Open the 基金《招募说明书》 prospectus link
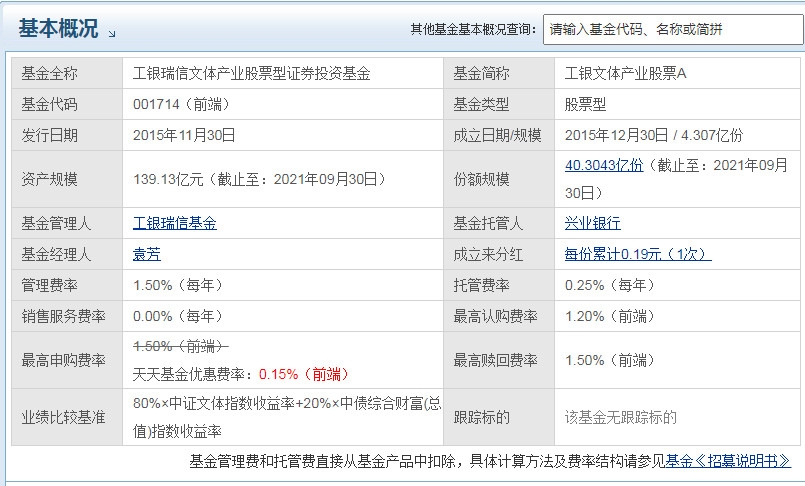805x486 pixels. click(728, 461)
